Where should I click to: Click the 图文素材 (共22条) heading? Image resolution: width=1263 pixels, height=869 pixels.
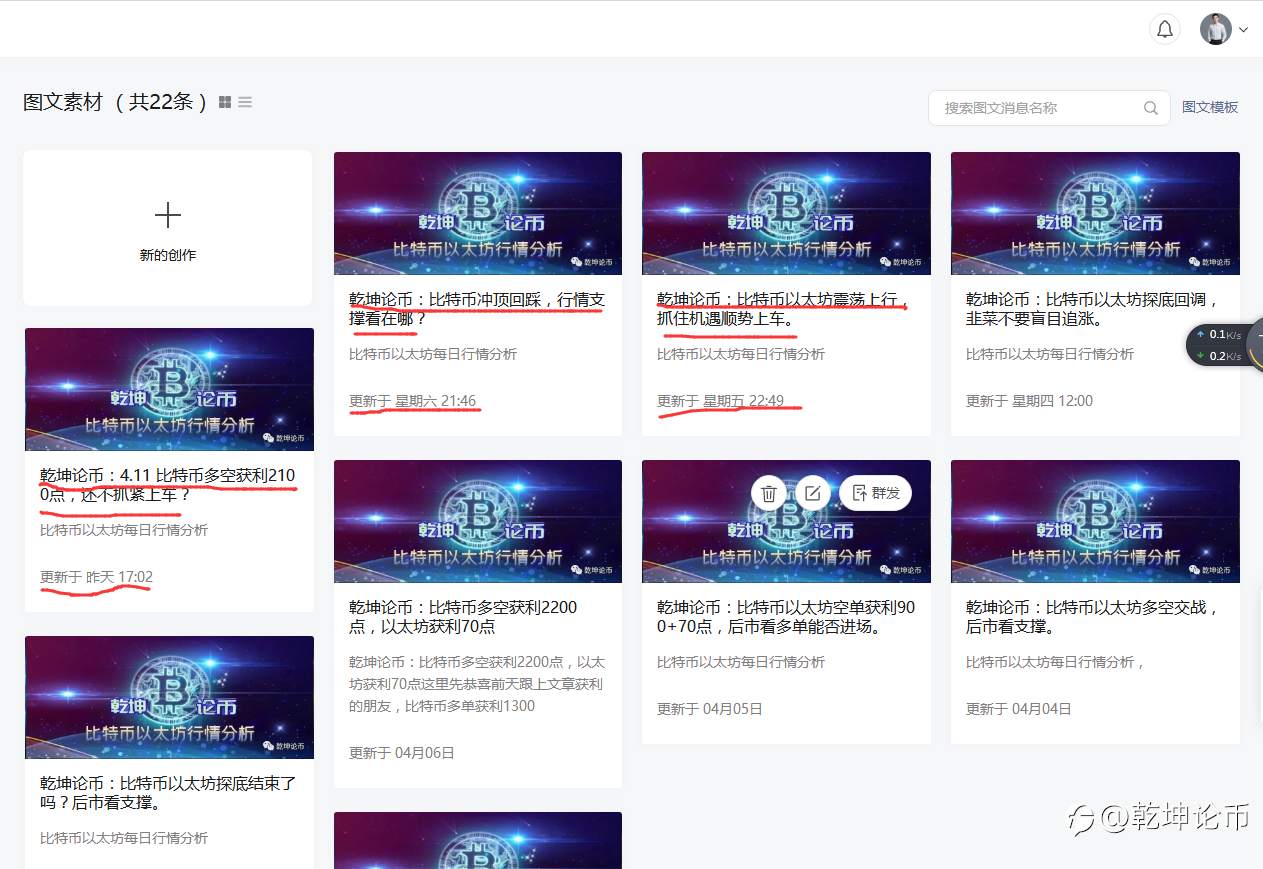pyautogui.click(x=114, y=102)
